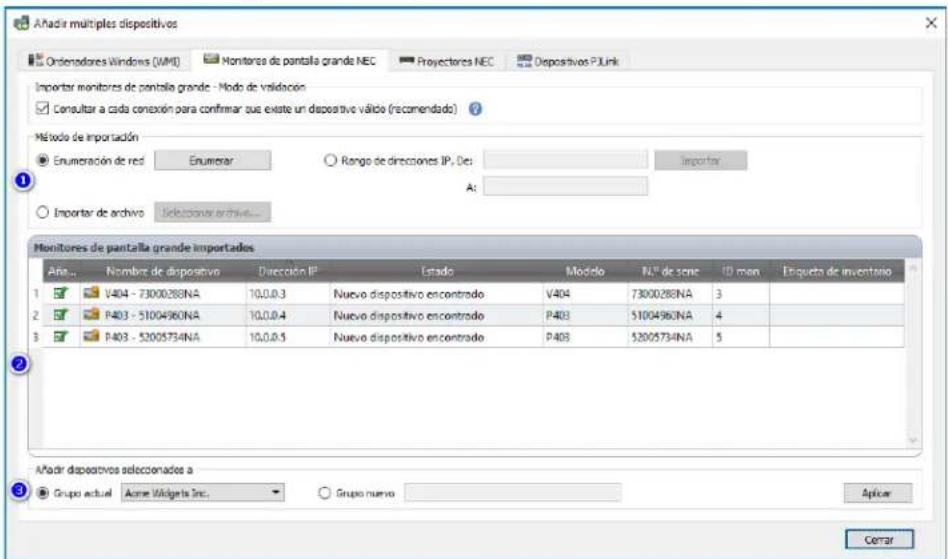Click the ID mon column header

tap(741, 271)
